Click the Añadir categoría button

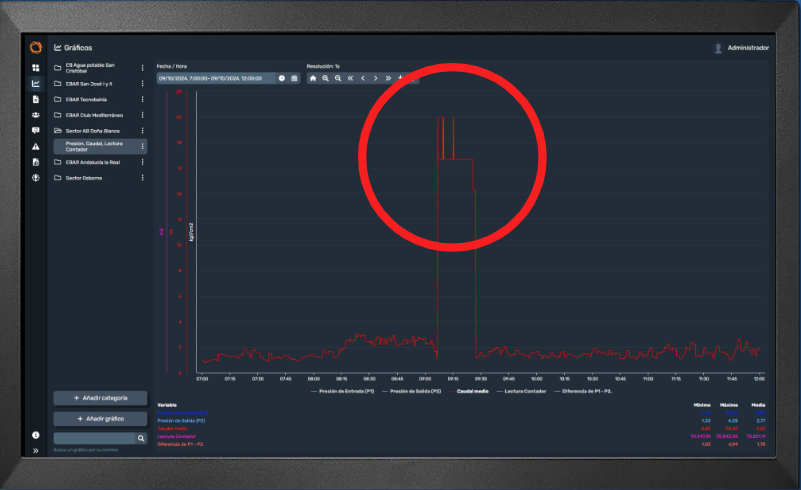(x=100, y=398)
